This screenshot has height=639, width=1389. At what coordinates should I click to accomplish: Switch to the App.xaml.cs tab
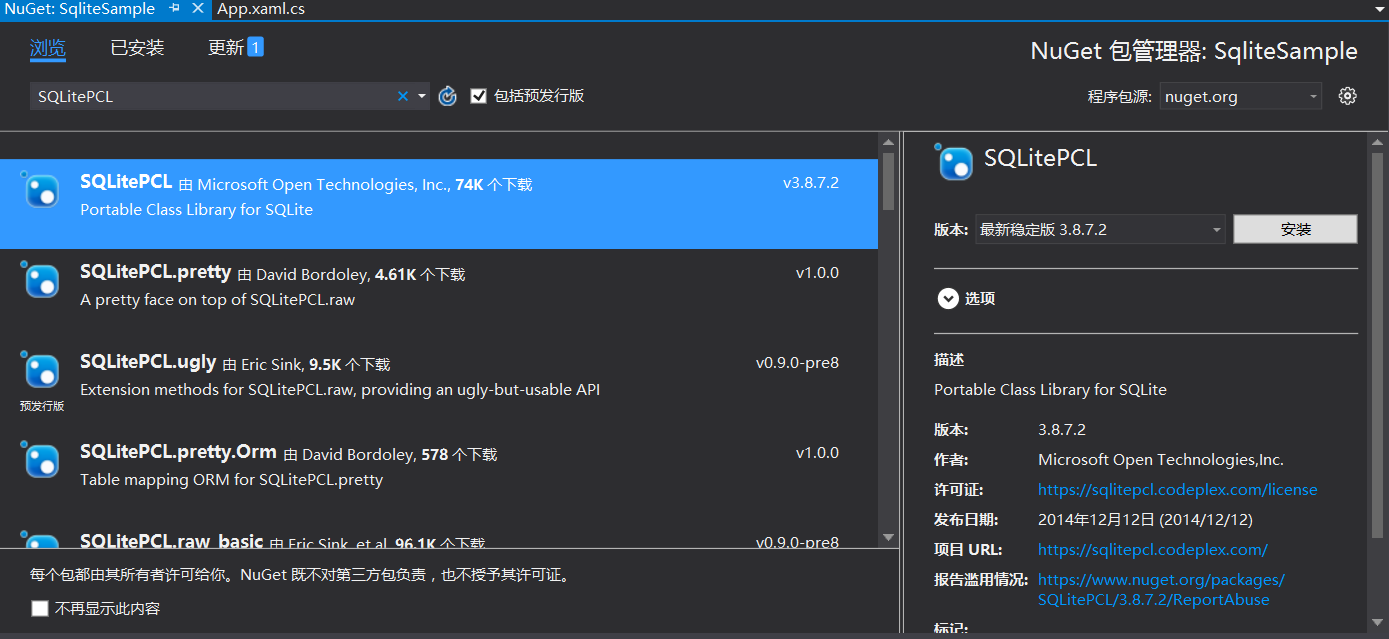pyautogui.click(x=261, y=9)
